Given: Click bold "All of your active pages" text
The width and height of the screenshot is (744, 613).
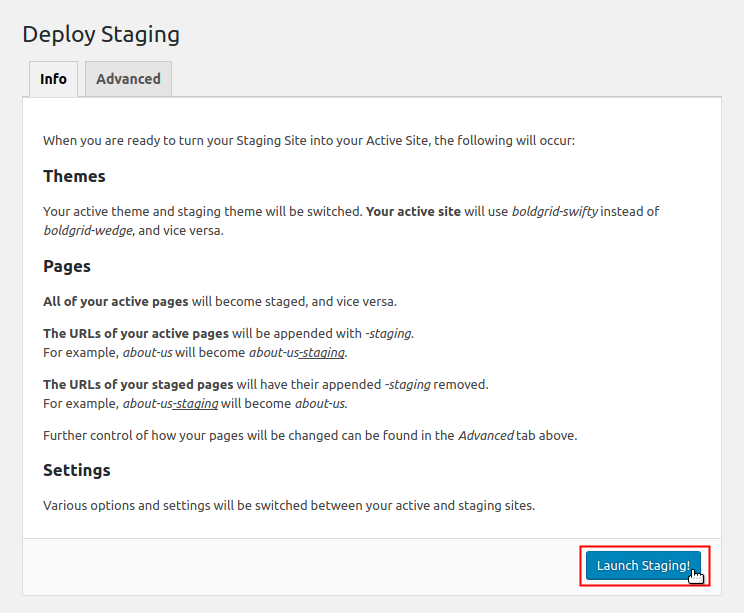Looking at the screenshot, I should point(120,301).
